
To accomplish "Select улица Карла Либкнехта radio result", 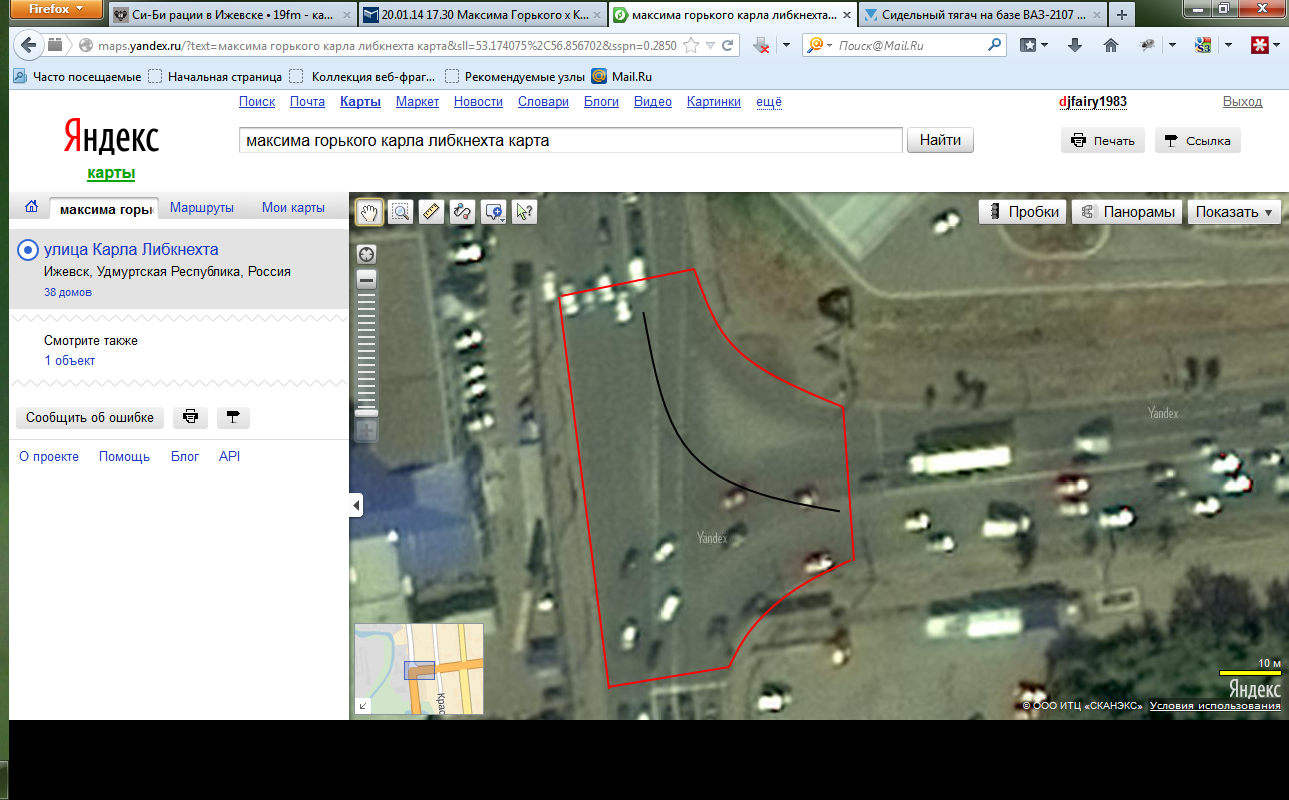I will 28,250.
